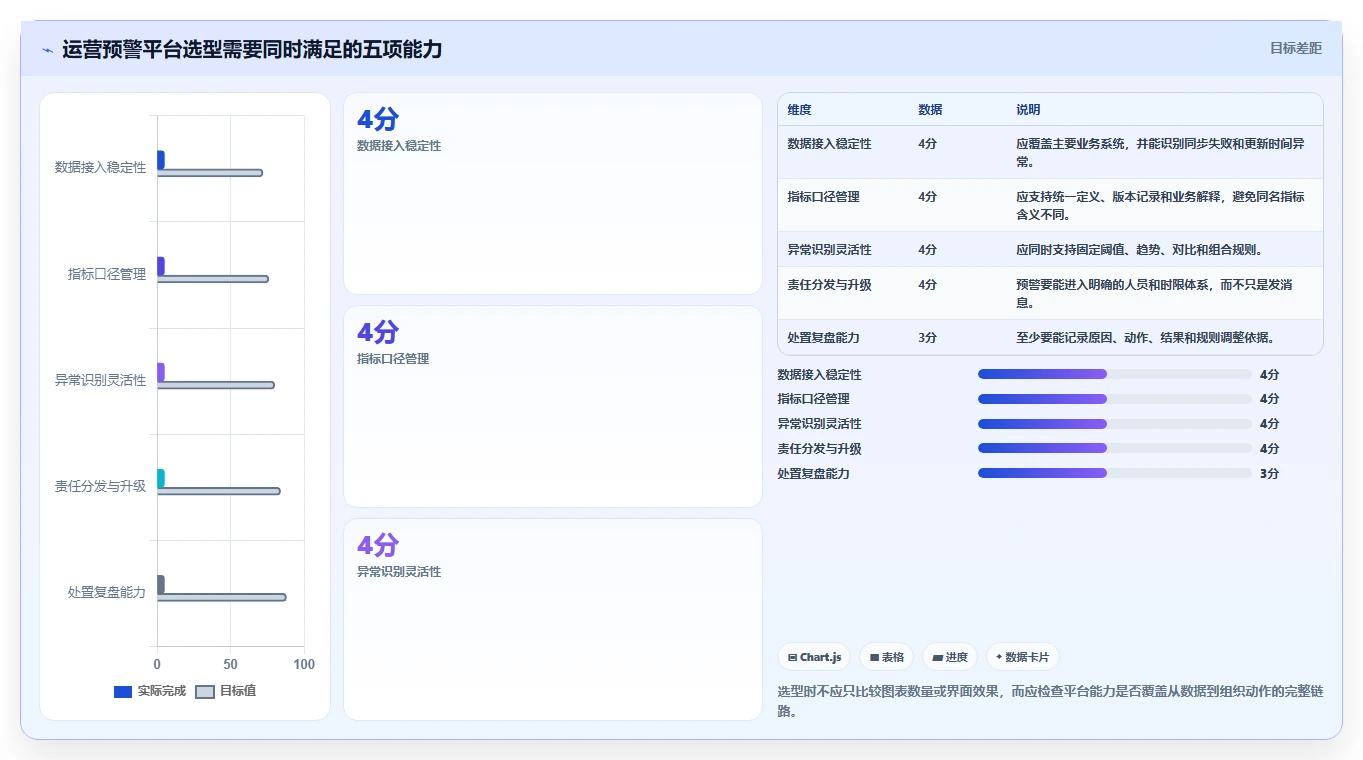Click the chart's blue actual bar for 数据接入稳定性
The height and width of the screenshot is (760, 1363).
[x=160, y=160]
